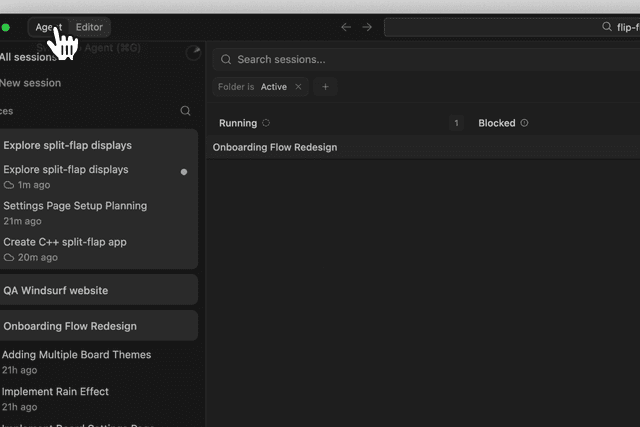Image resolution: width=640 pixels, height=427 pixels.
Task: Expand the QA Windsurf website group
Action: pyautogui.click(x=55, y=290)
